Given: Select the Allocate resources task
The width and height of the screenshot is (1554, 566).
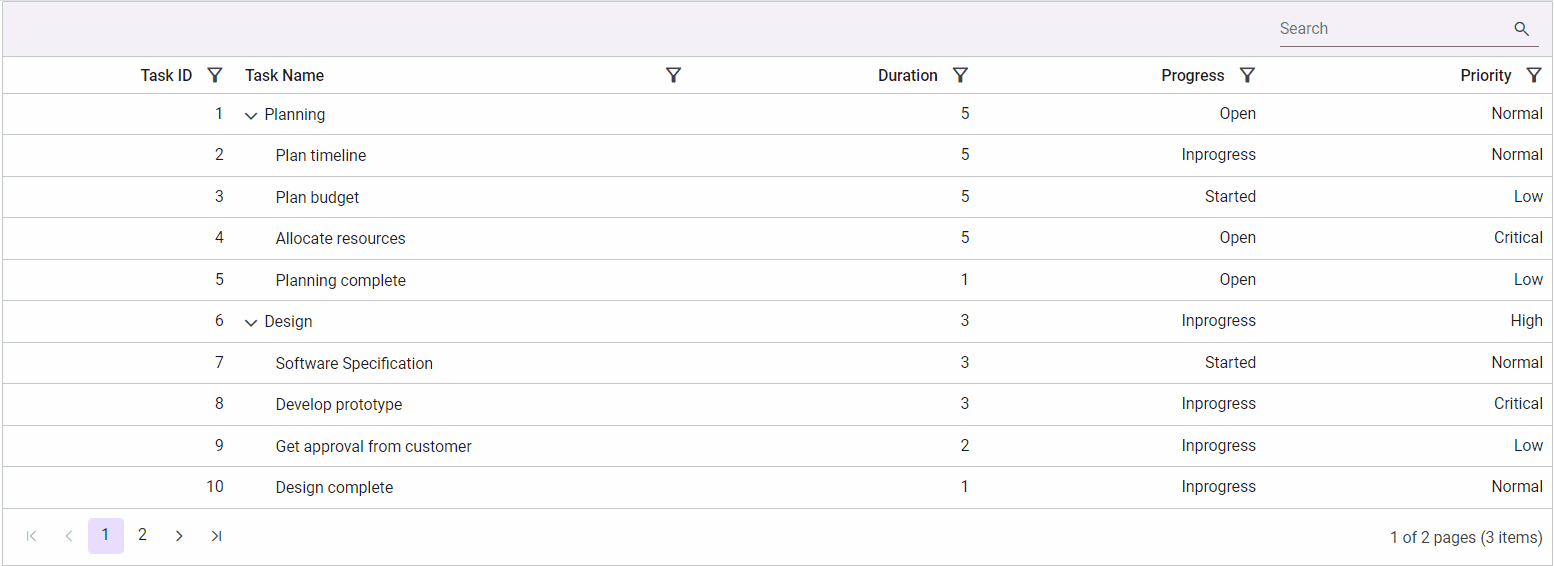Looking at the screenshot, I should [x=340, y=238].
